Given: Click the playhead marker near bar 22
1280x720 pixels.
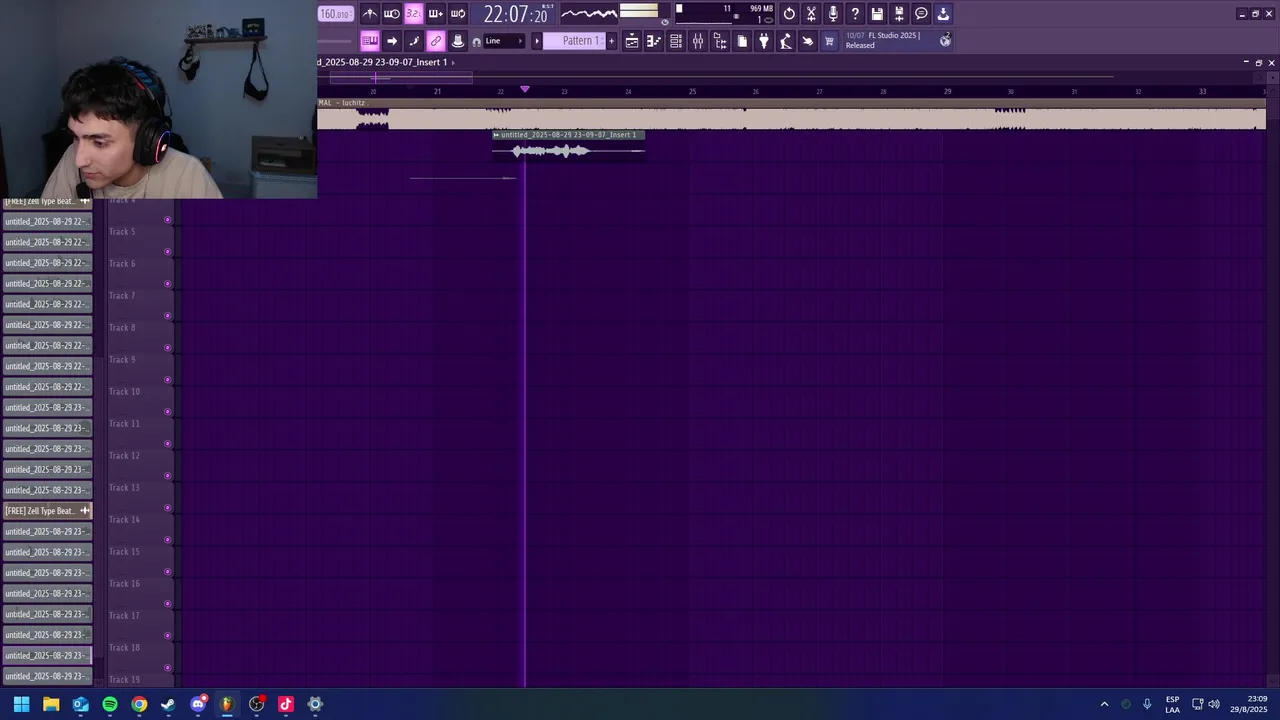Looking at the screenshot, I should click(x=524, y=90).
